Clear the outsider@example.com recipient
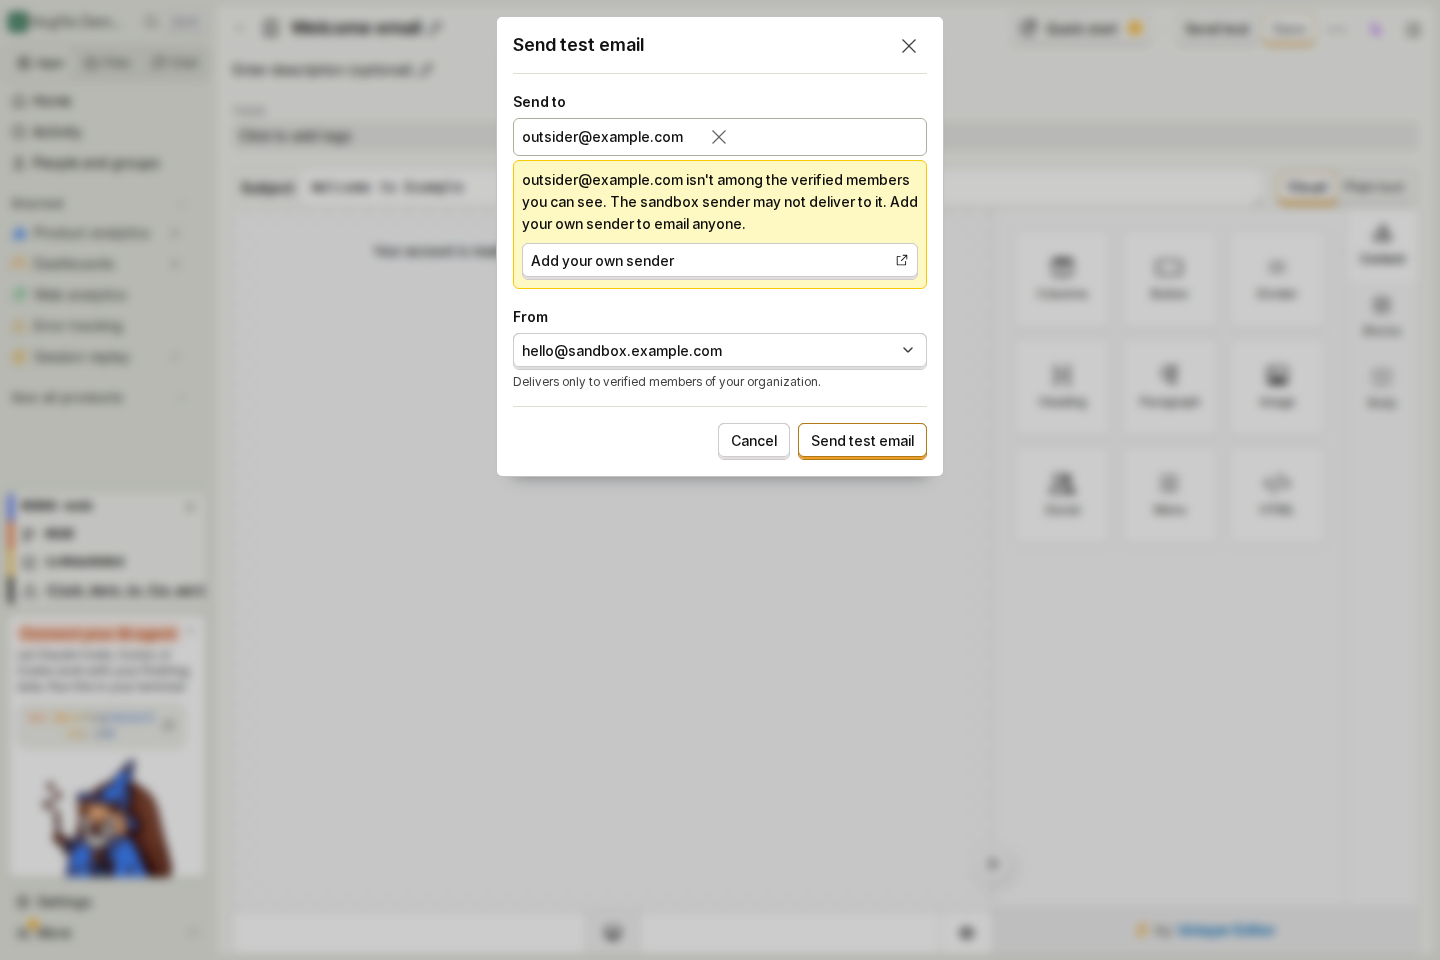The height and width of the screenshot is (960, 1440). 719,137
